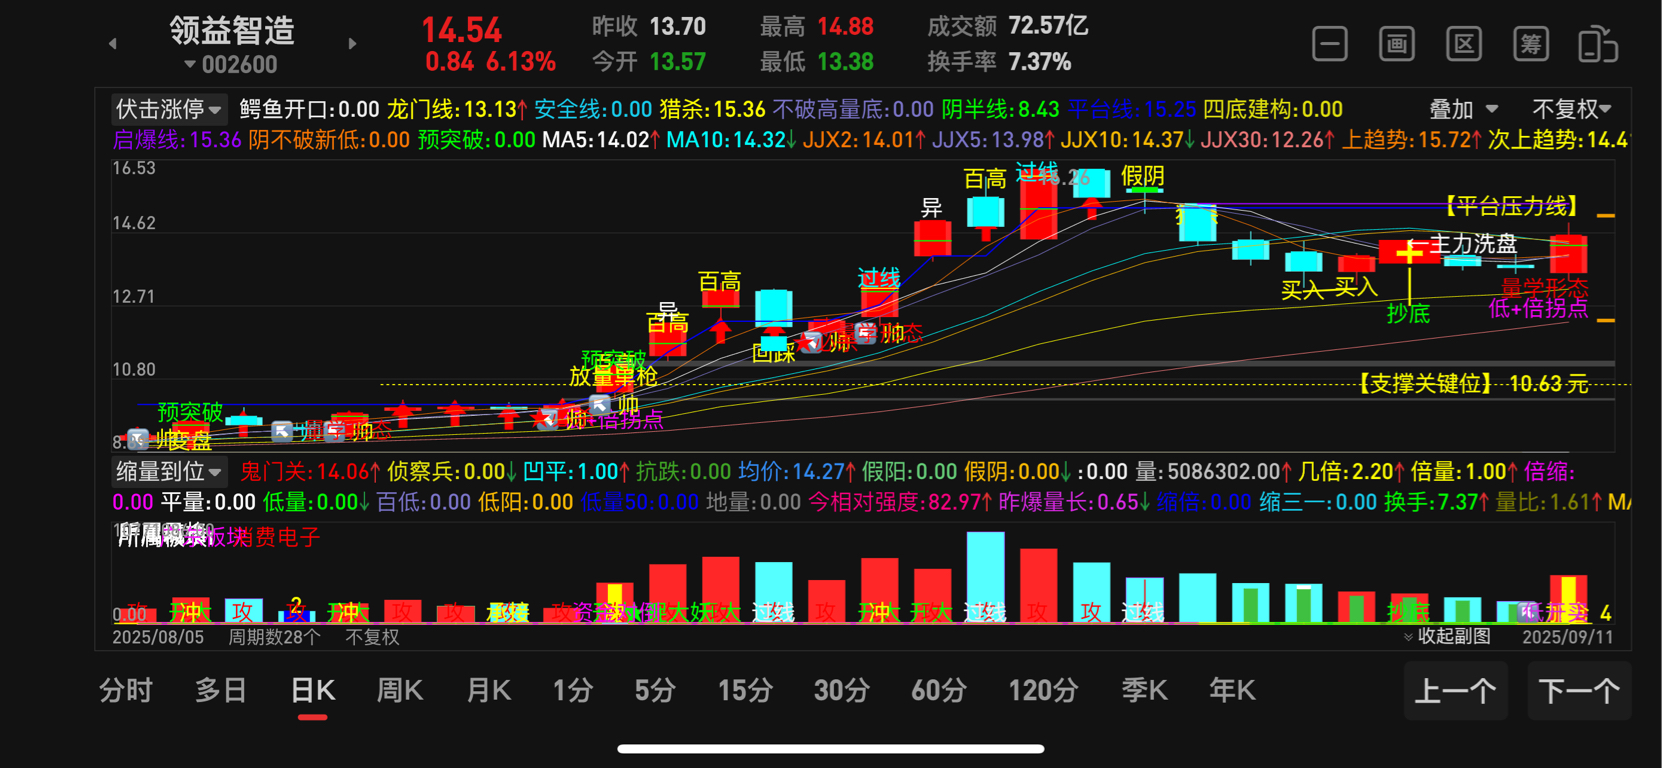Tap 不复权 label in date bar
1662x768 pixels.
372,637
